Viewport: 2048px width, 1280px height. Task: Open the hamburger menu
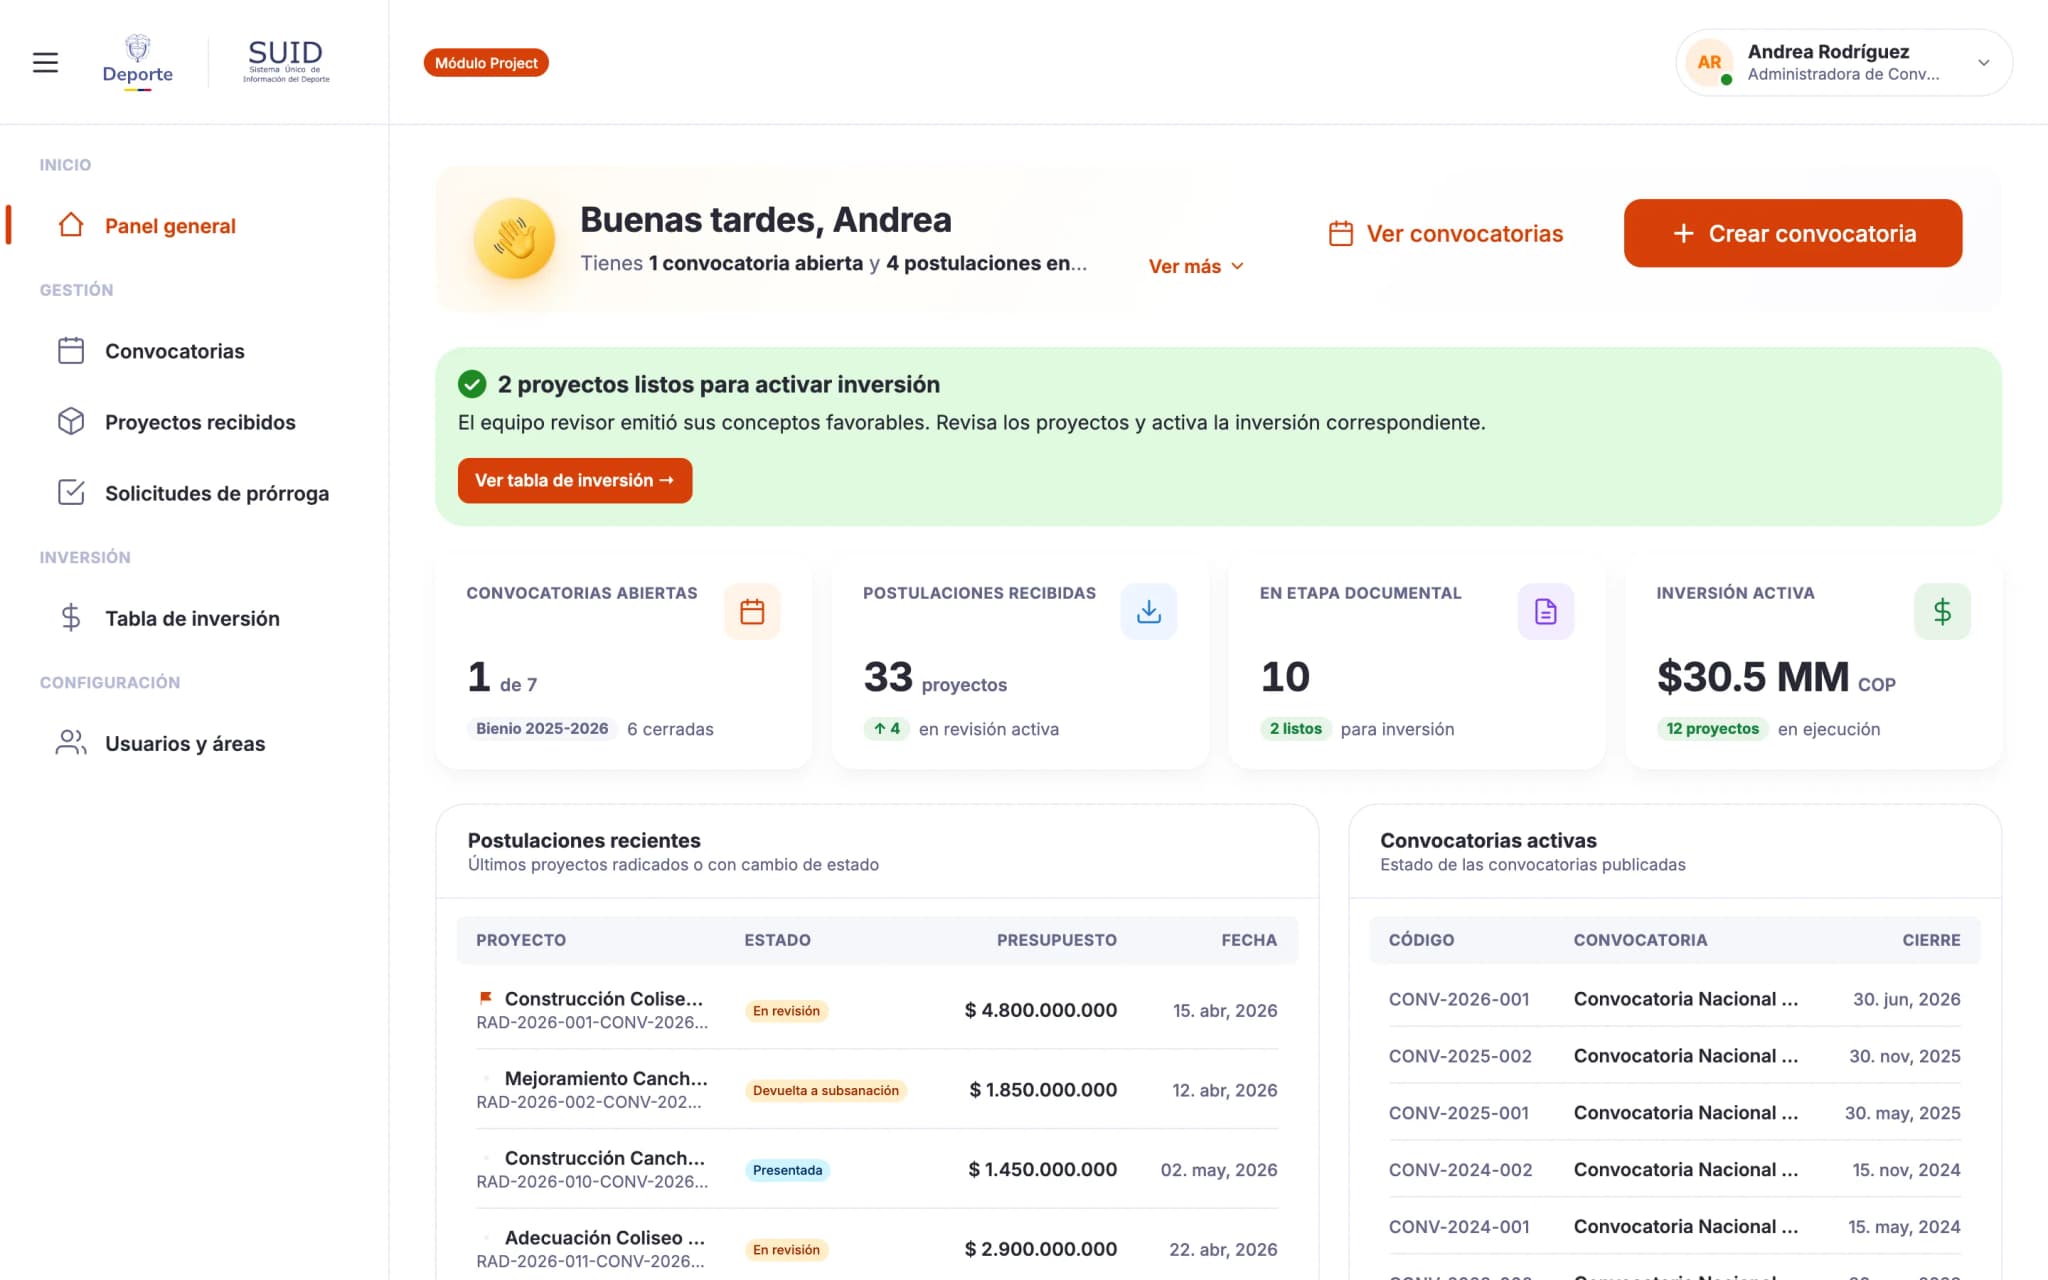45,62
